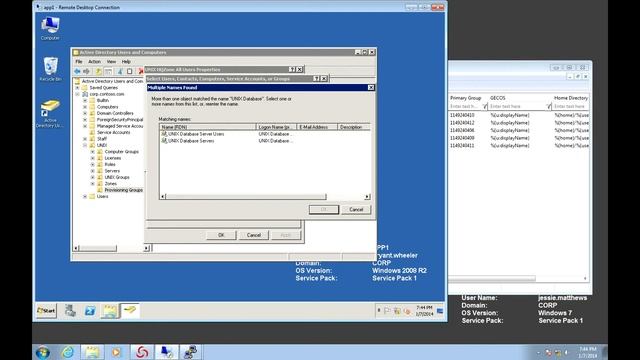Image resolution: width=640 pixels, height=360 pixels.
Task: Click the matching names horizontal scrollbar
Action: [x=246, y=197]
